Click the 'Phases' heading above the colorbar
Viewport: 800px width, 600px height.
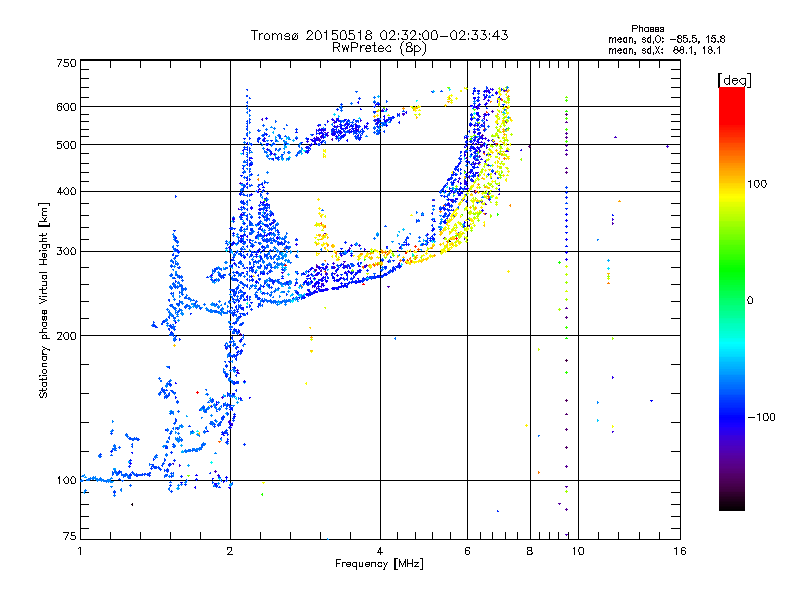click(x=647, y=29)
